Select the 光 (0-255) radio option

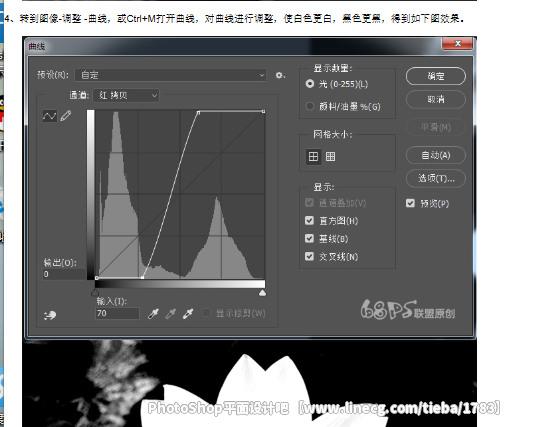(310, 84)
